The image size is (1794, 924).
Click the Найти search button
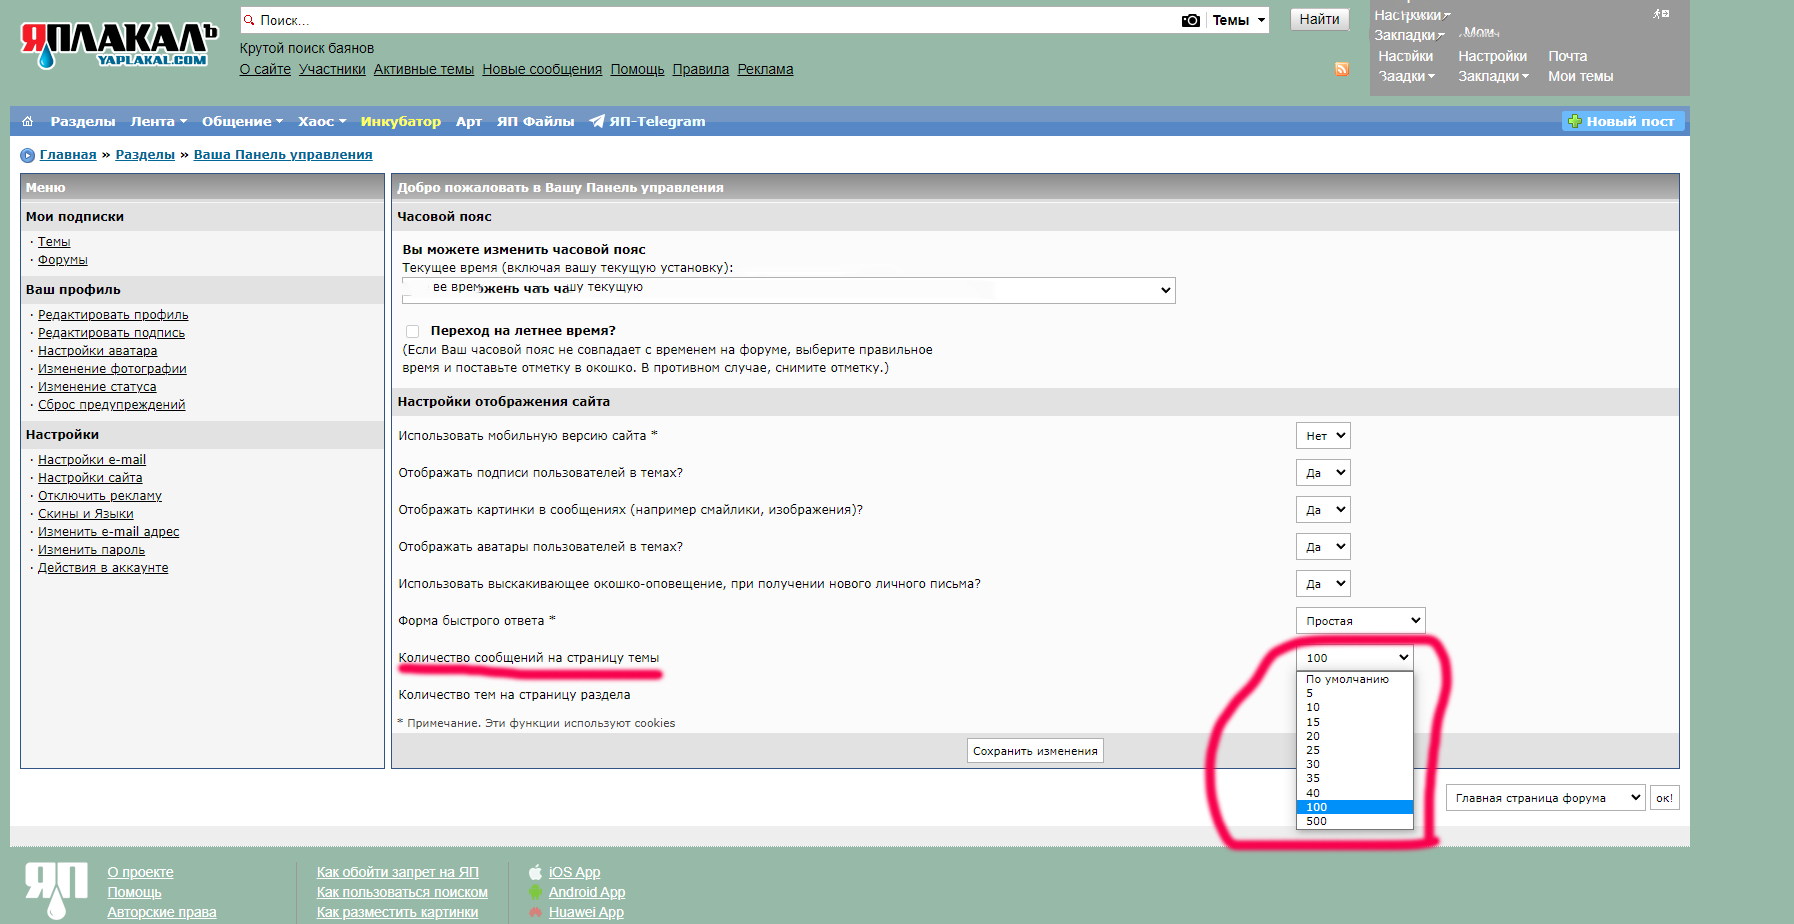pyautogui.click(x=1319, y=19)
